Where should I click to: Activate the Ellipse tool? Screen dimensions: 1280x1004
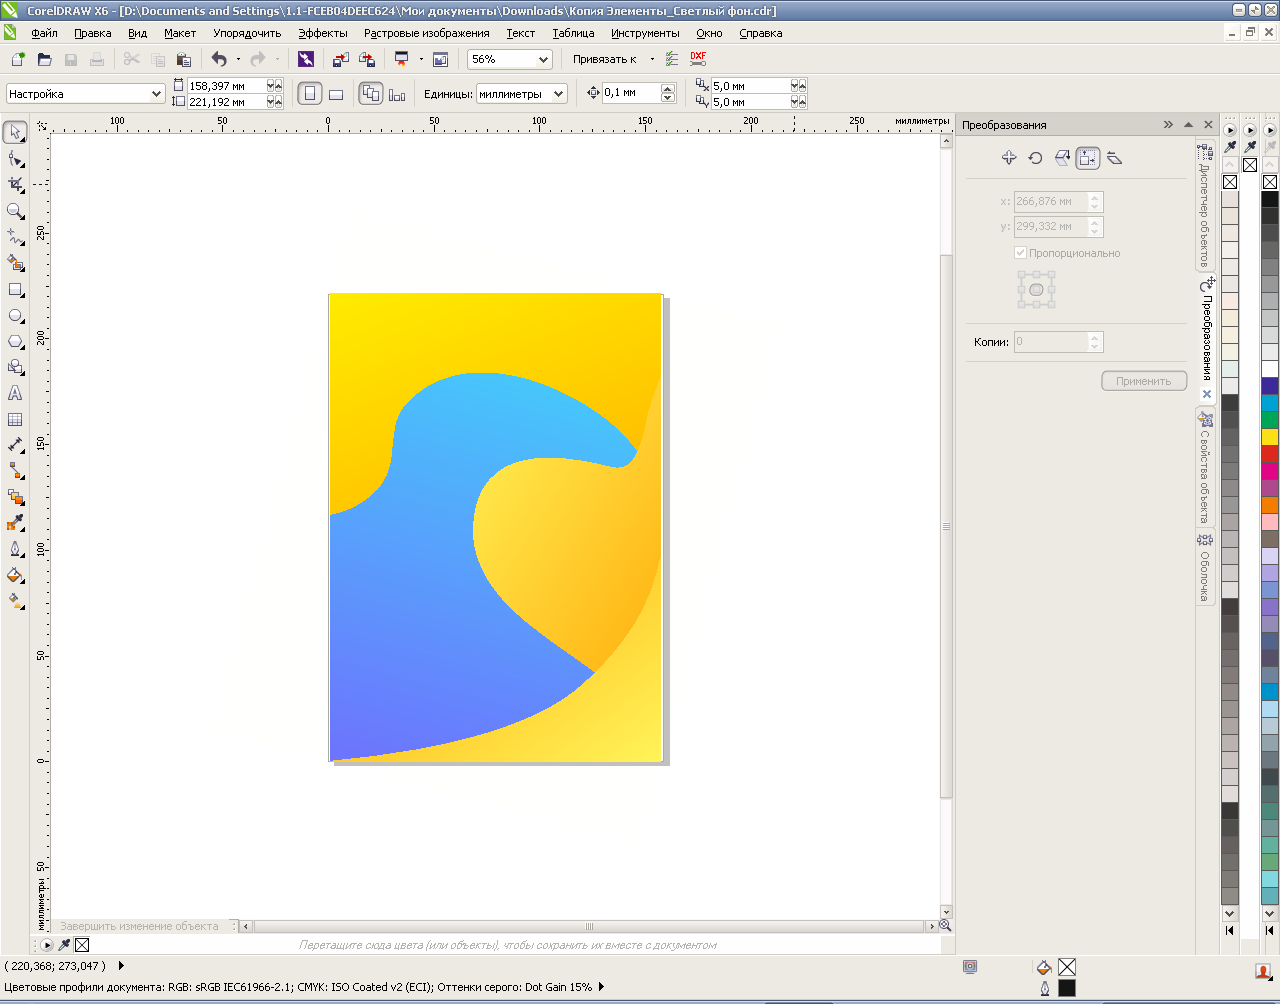pyautogui.click(x=15, y=316)
